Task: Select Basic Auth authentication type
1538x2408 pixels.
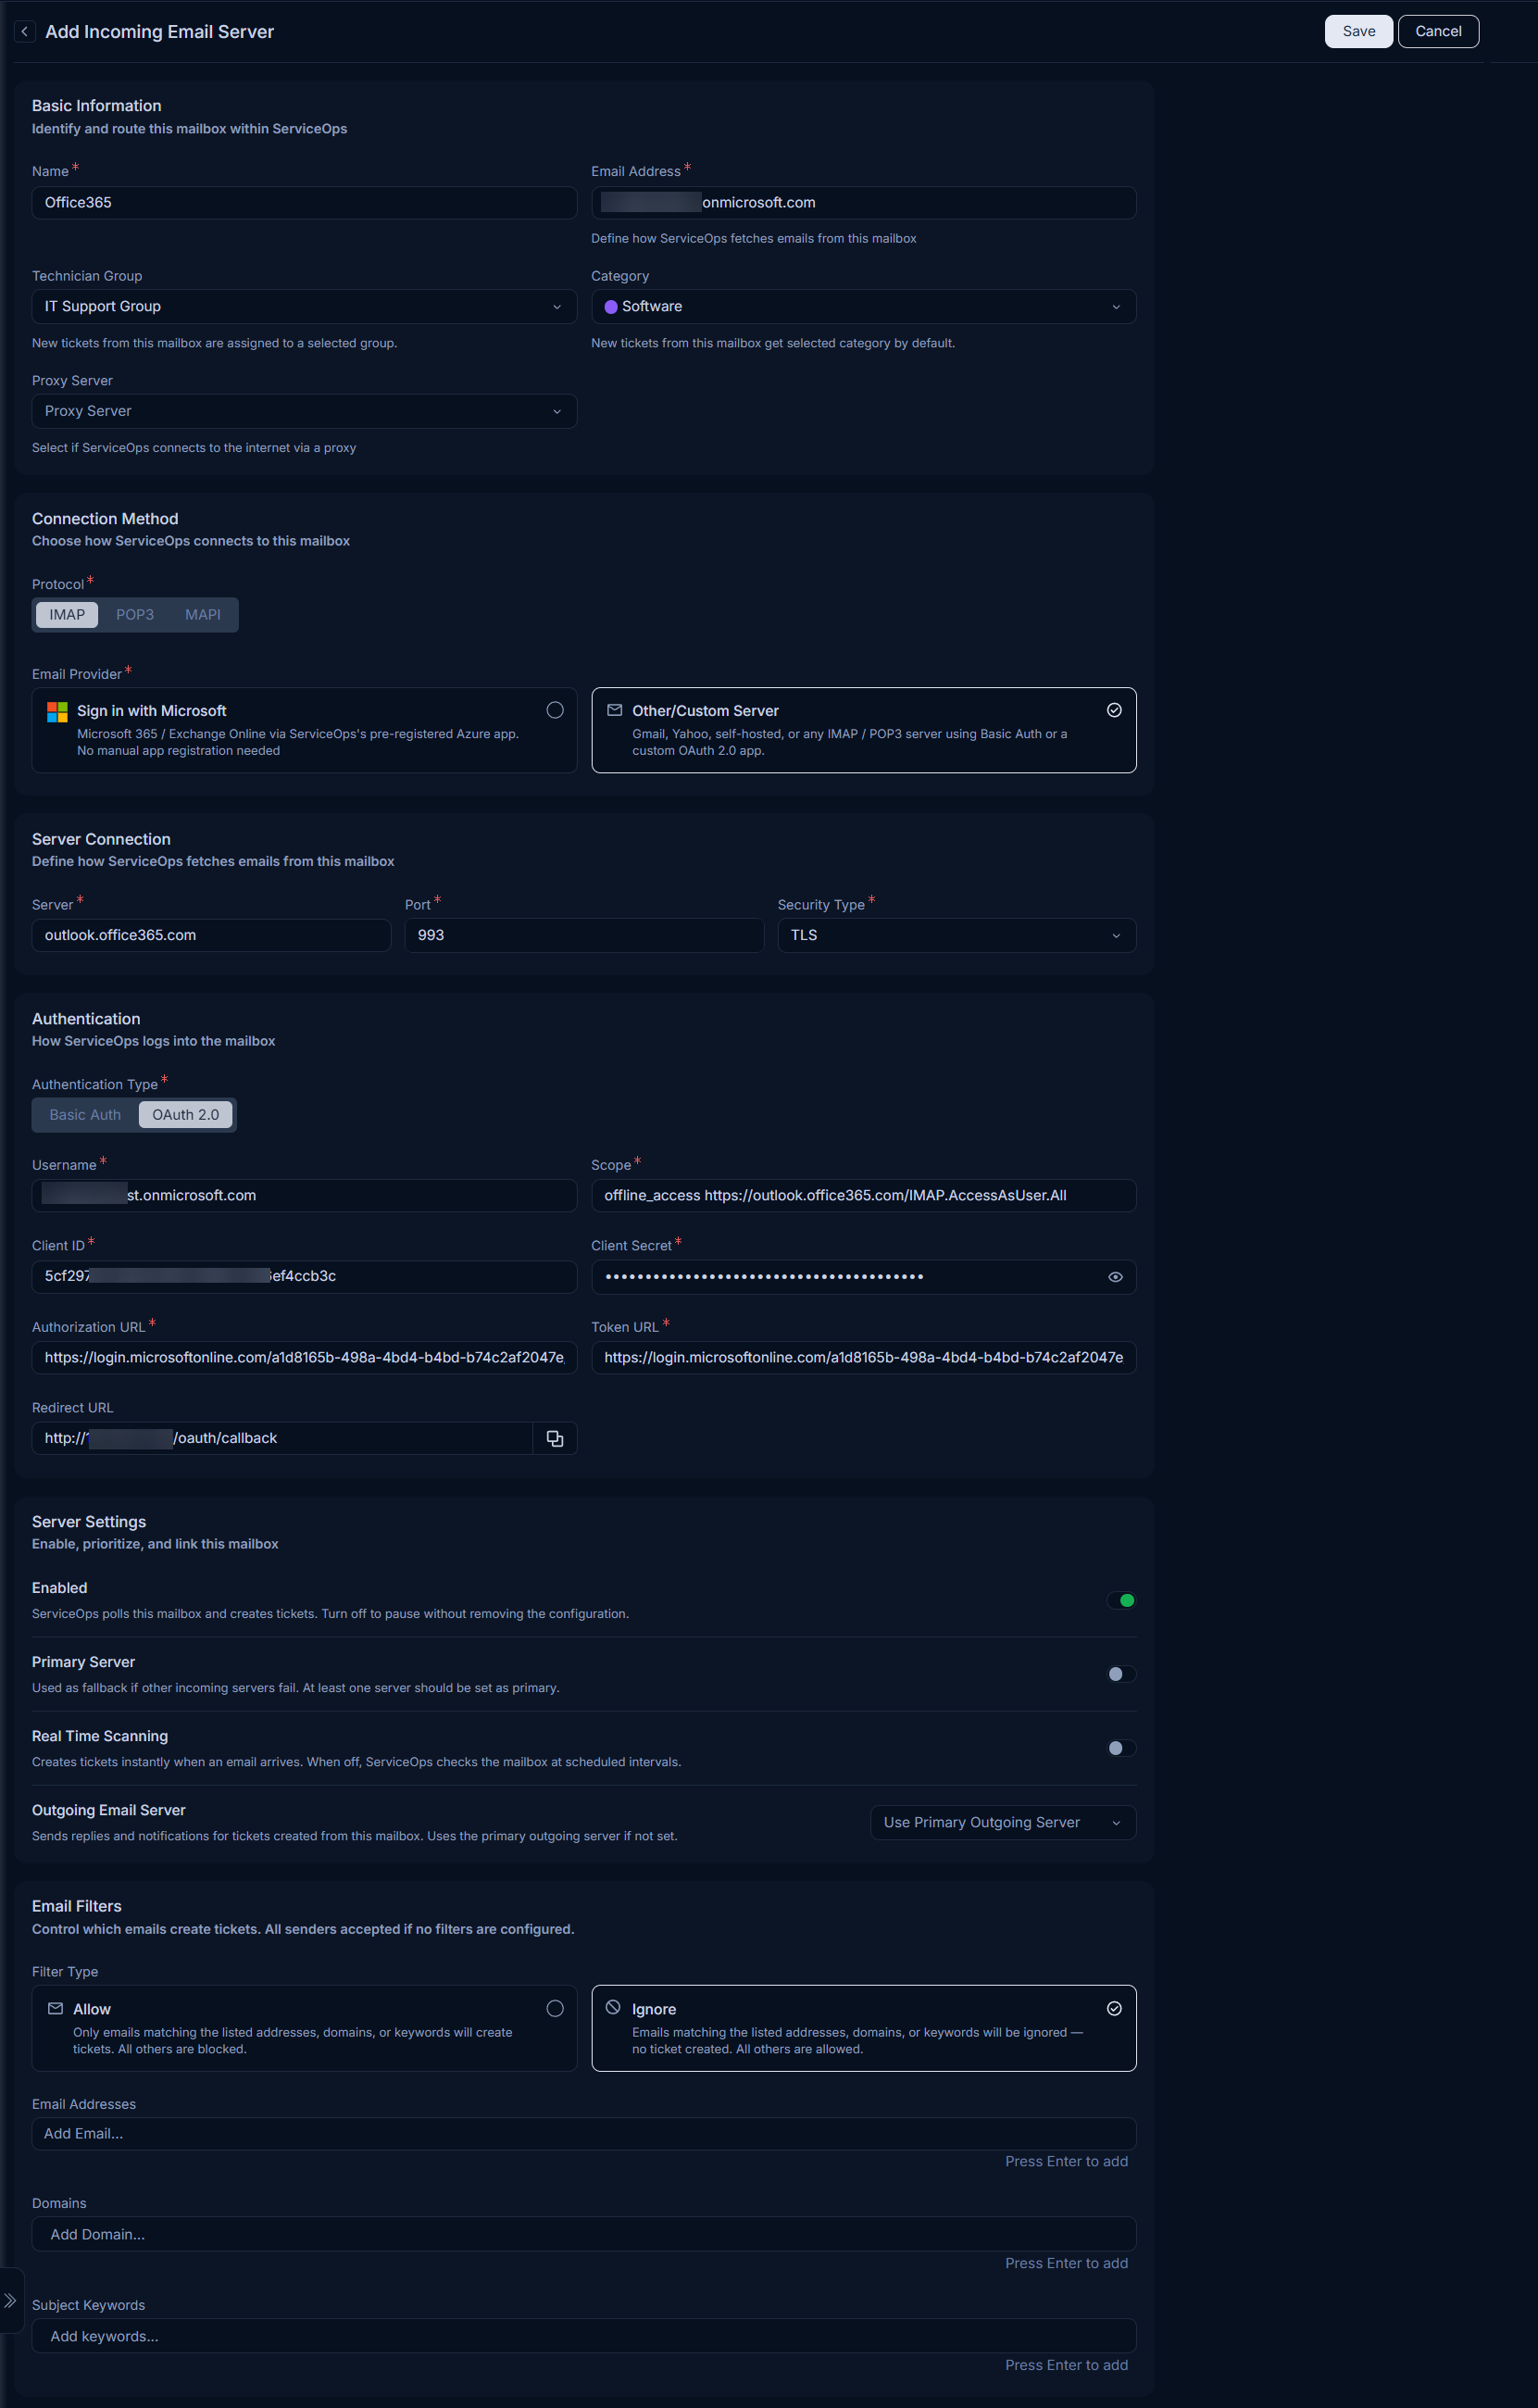Action: [85, 1115]
